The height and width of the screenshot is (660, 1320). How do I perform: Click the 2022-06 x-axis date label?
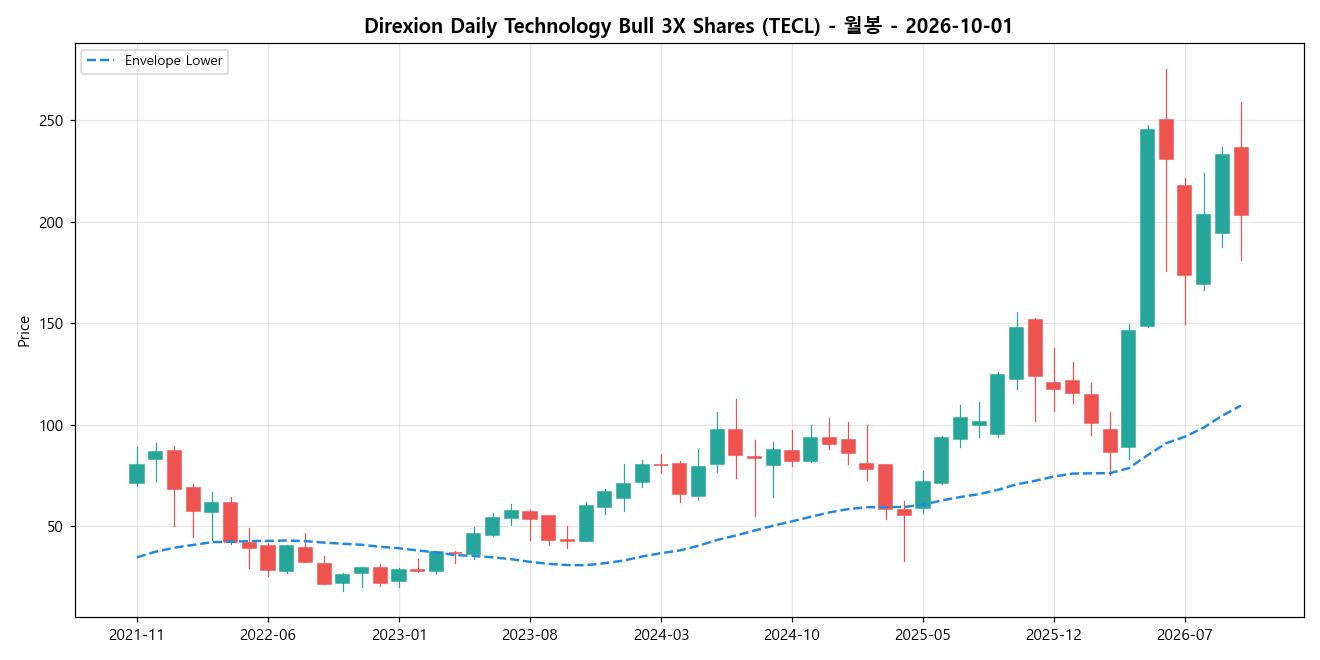(x=268, y=635)
